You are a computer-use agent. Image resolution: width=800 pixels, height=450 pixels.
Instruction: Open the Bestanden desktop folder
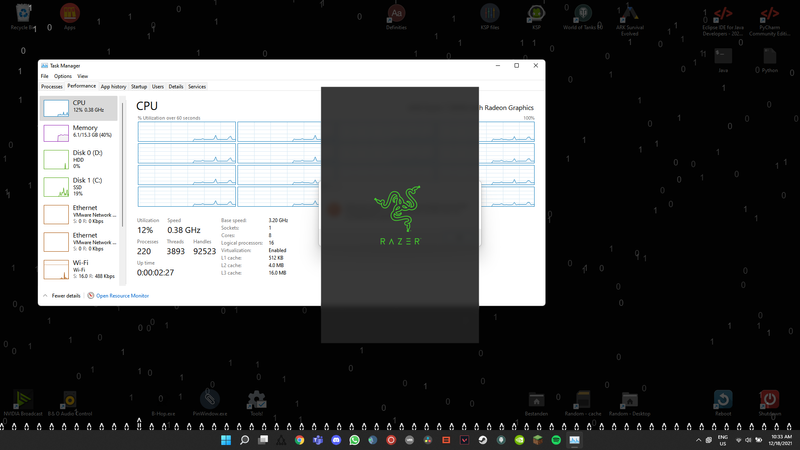(536, 403)
